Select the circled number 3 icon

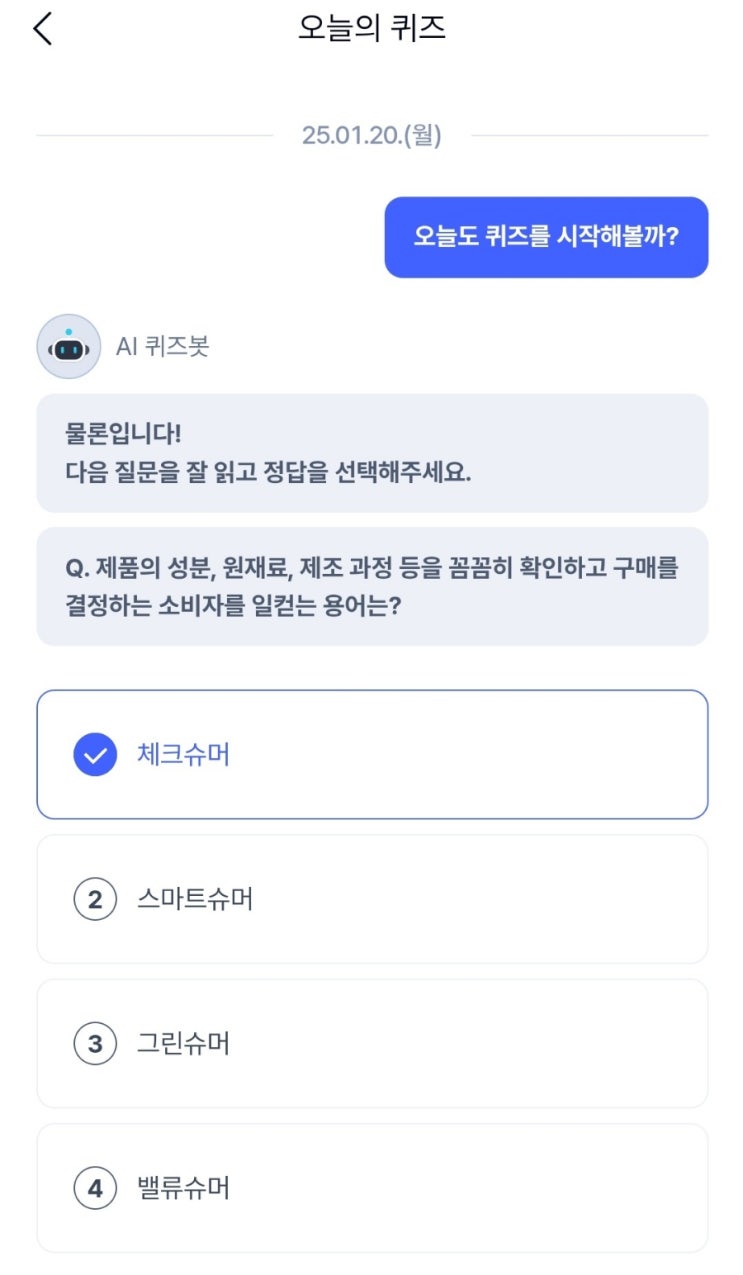point(95,1045)
